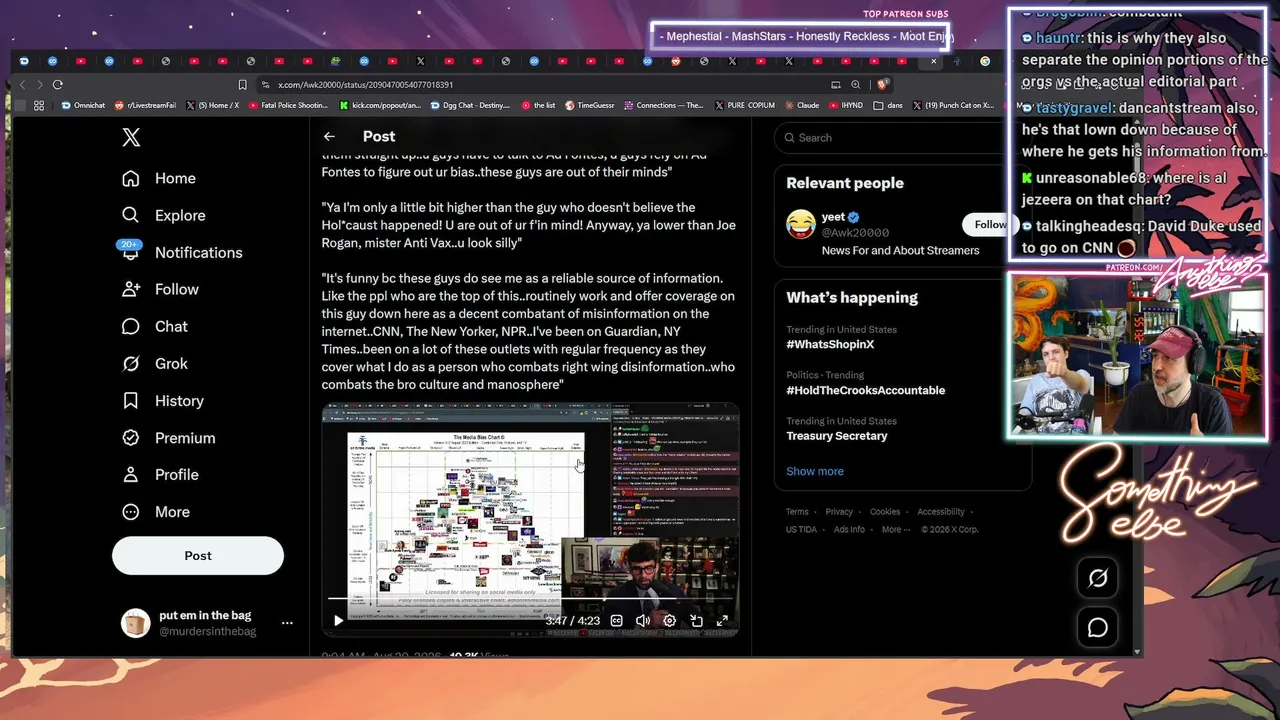1280x720 pixels.
Task: Open the Dgg Chat - Destiny bookmark
Action: pos(469,105)
